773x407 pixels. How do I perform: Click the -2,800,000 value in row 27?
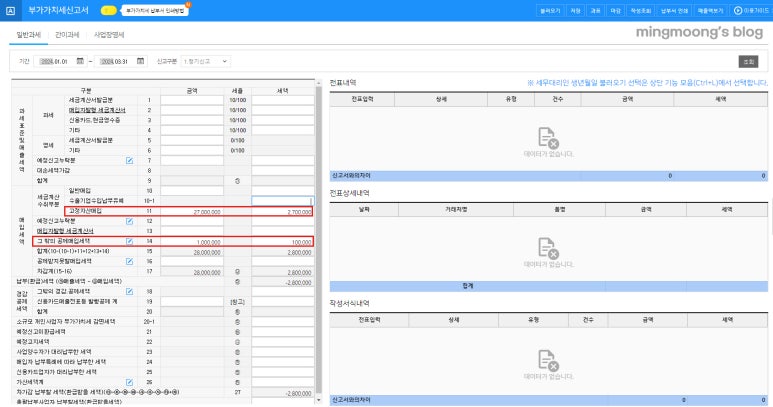[298, 393]
